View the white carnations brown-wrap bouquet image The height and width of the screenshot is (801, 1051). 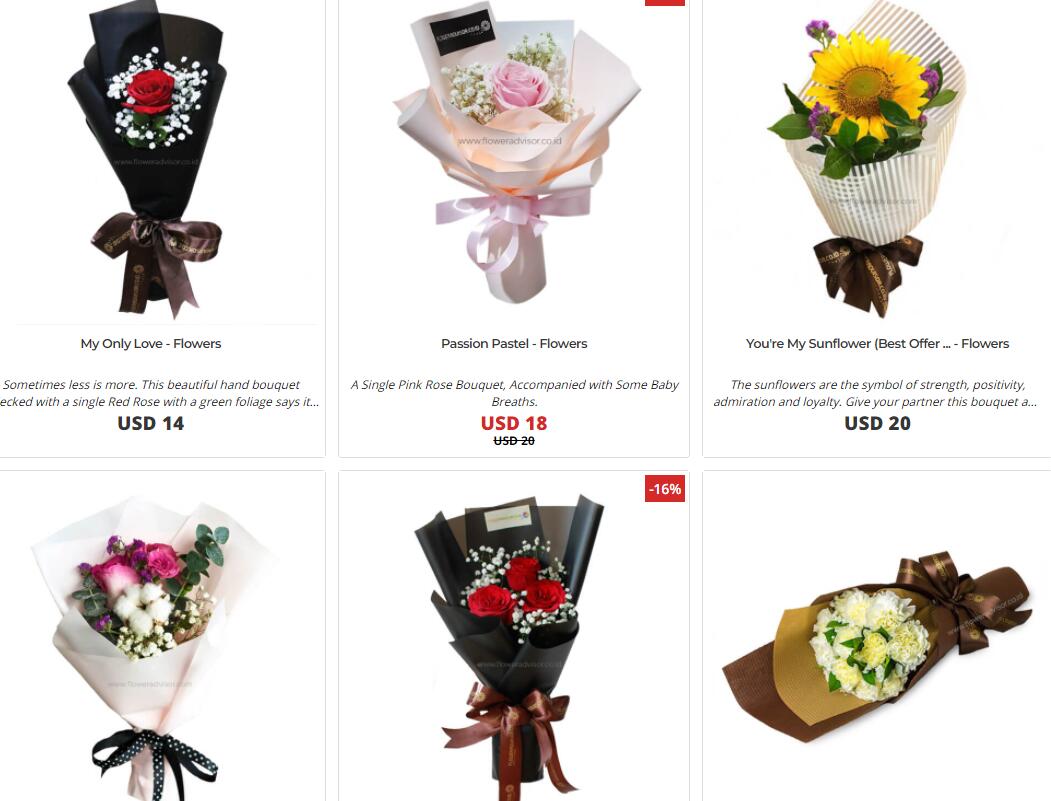tap(877, 647)
